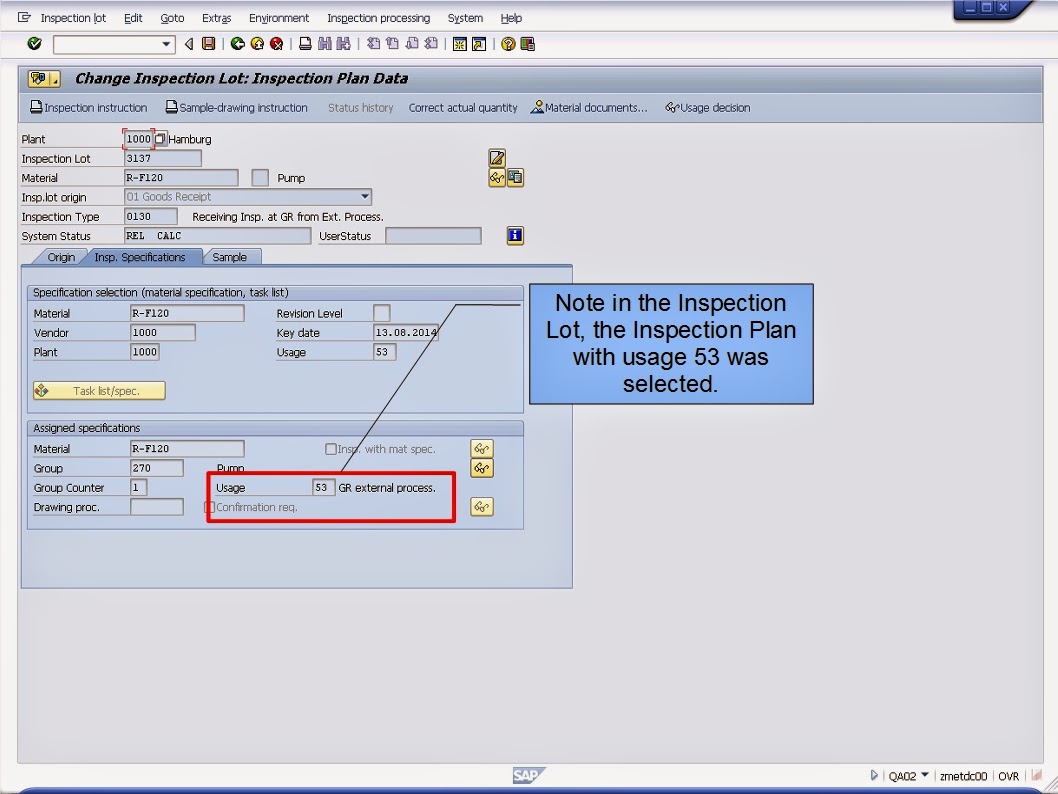Switch to the Sample tab
The image size is (1058, 794).
tap(231, 256)
